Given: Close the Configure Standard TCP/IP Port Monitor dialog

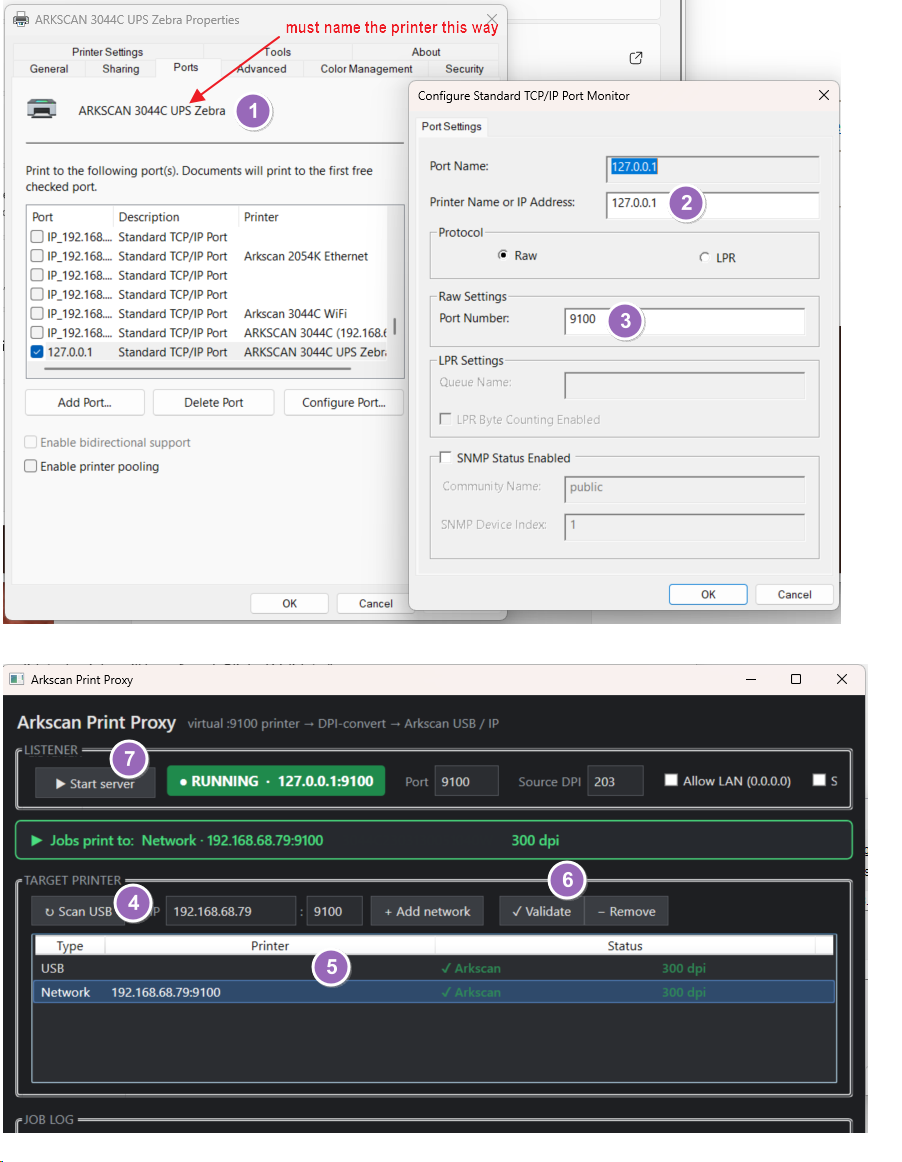Looking at the screenshot, I should 823,95.
